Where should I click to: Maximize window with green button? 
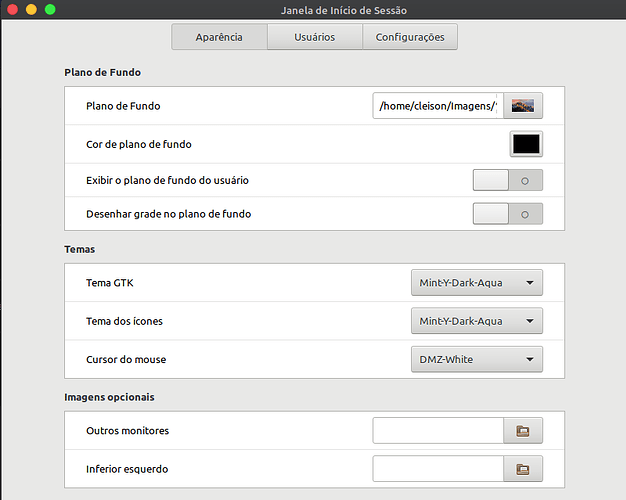tap(50, 9)
